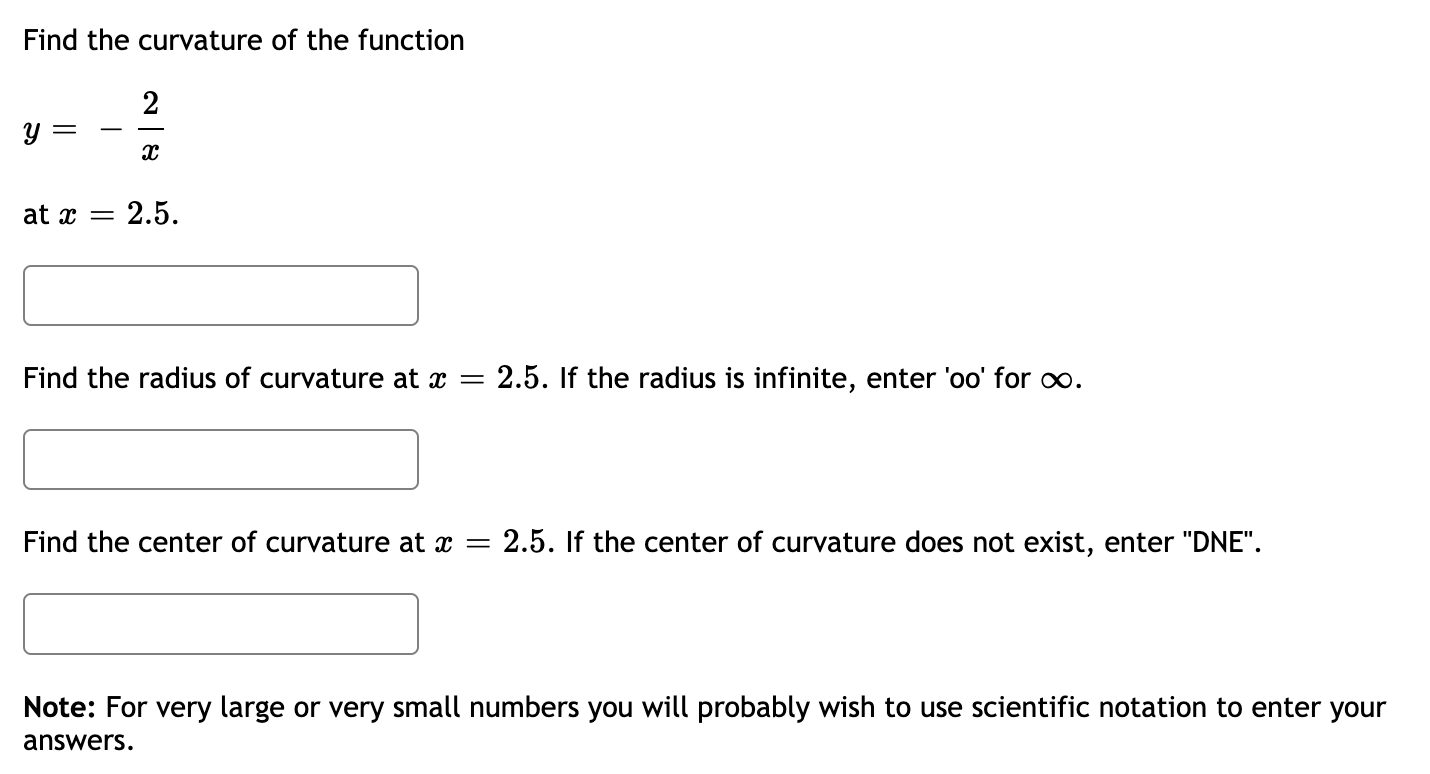Select the answer field above the Note text

(x=220, y=623)
